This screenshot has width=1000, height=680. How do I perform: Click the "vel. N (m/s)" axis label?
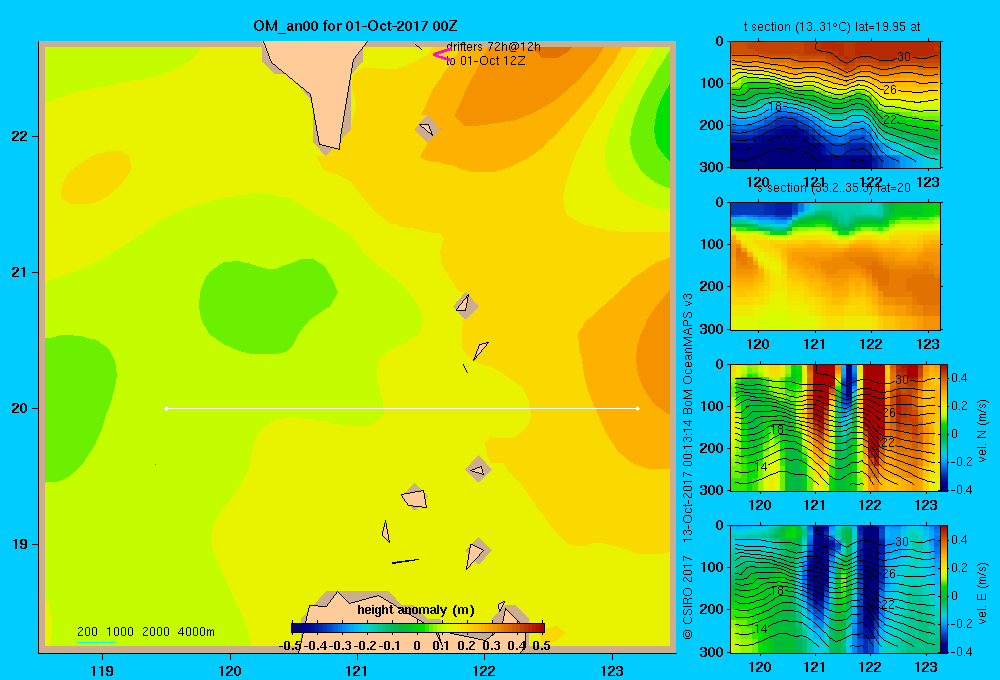tap(982, 431)
